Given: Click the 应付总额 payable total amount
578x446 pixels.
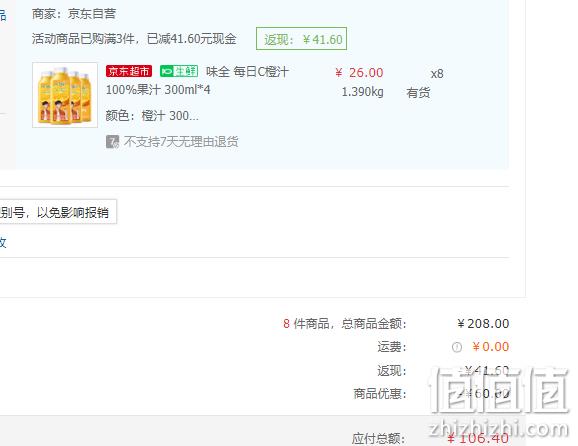Looking at the screenshot, I should [478, 438].
